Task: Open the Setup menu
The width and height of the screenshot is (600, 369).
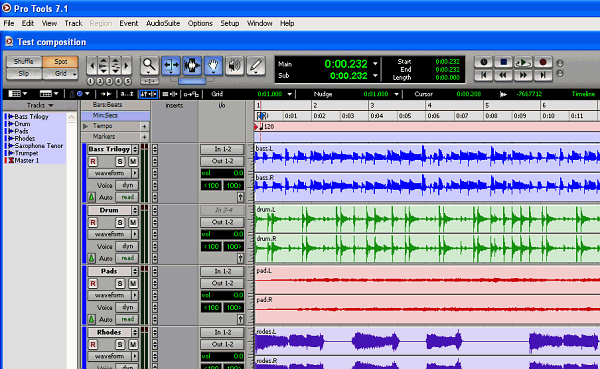Action: [x=230, y=23]
